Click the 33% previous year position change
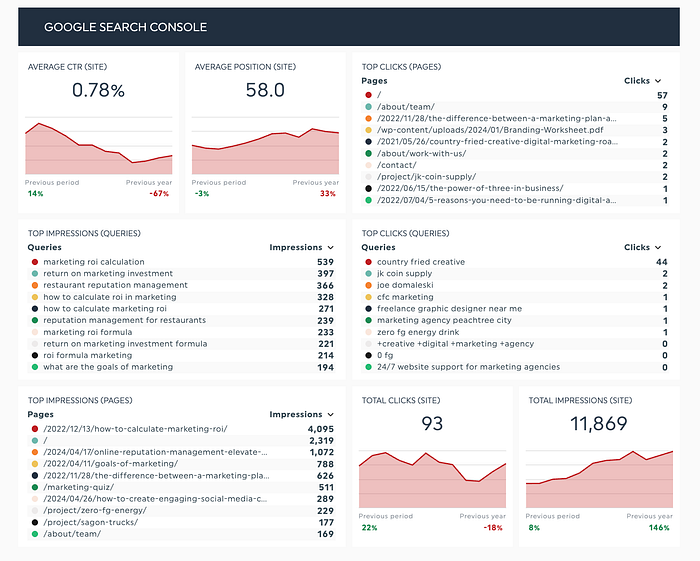 328,194
